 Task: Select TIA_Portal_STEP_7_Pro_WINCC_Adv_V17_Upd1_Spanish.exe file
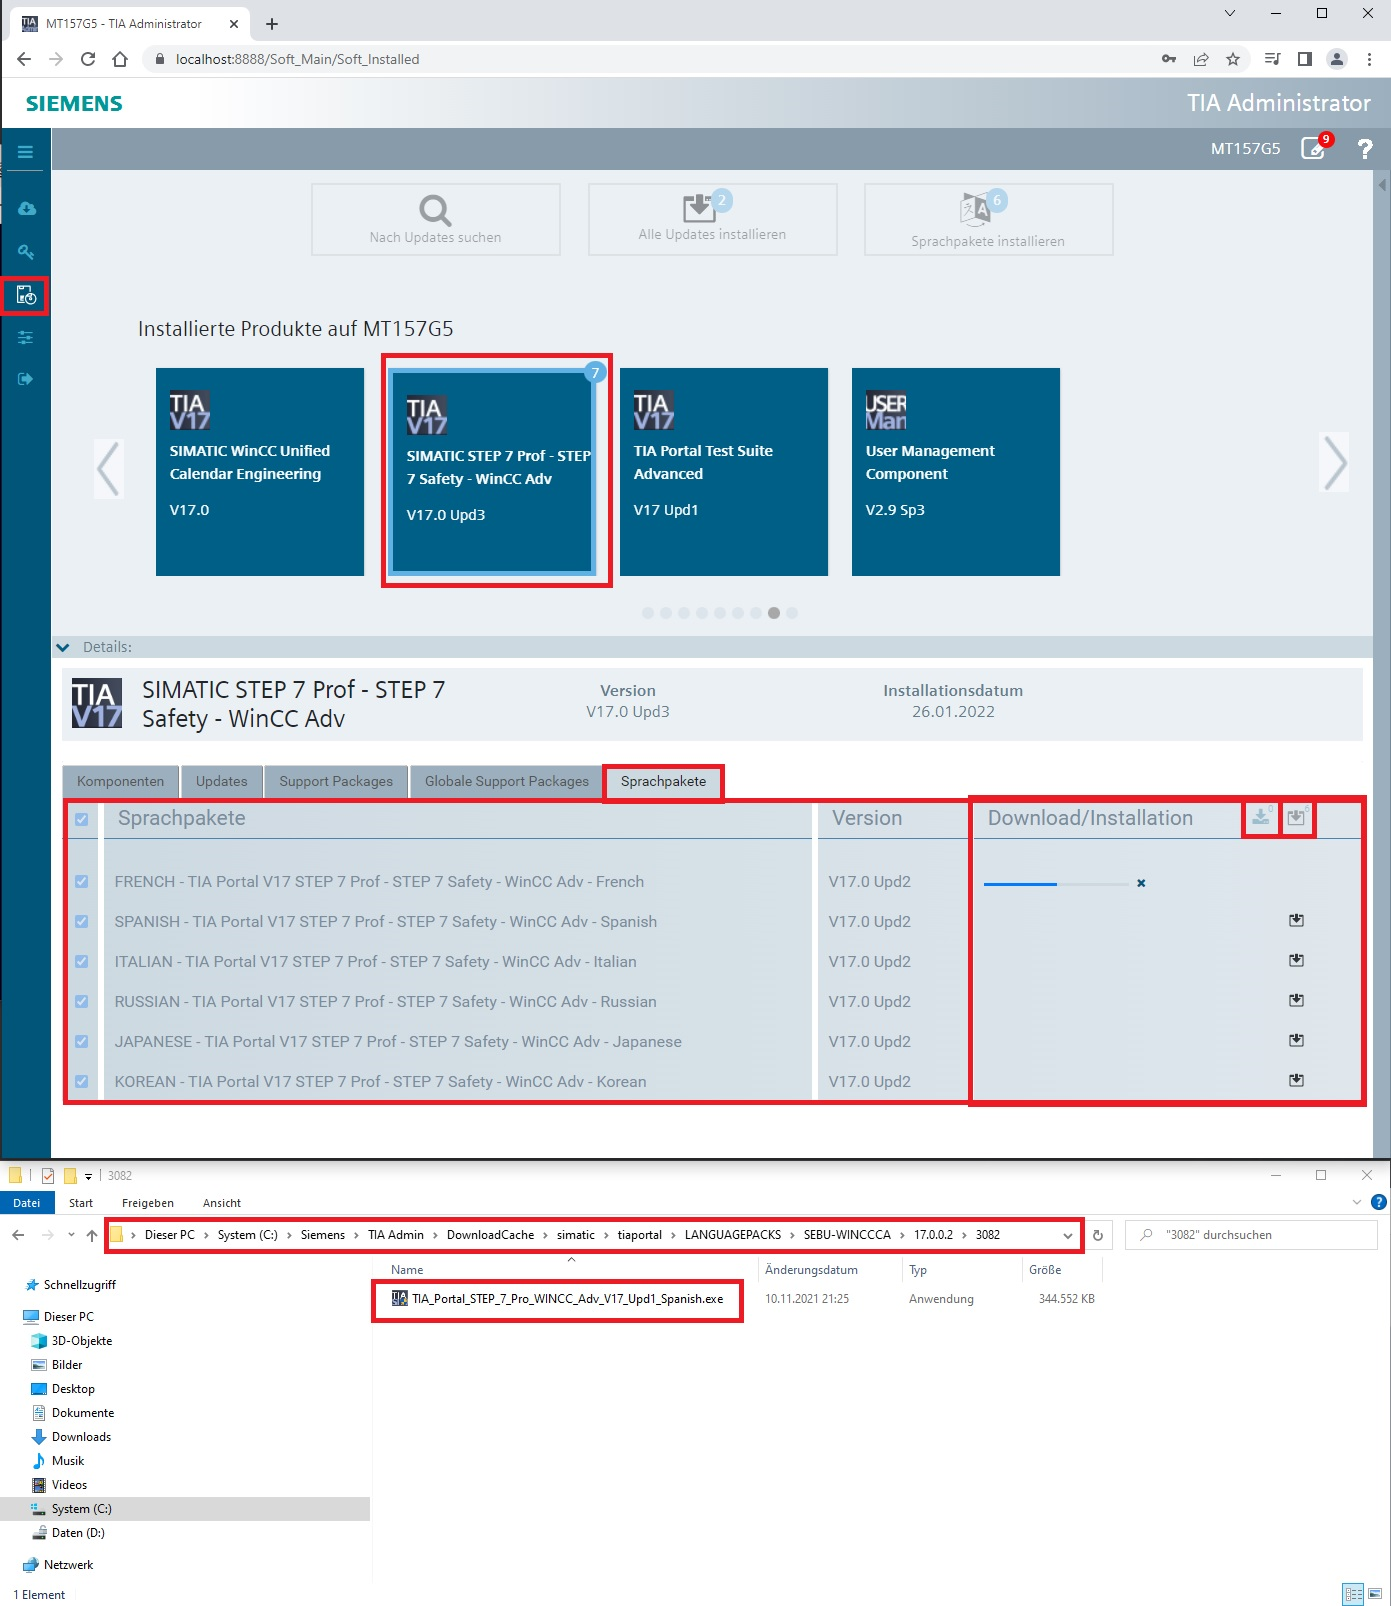click(558, 1299)
